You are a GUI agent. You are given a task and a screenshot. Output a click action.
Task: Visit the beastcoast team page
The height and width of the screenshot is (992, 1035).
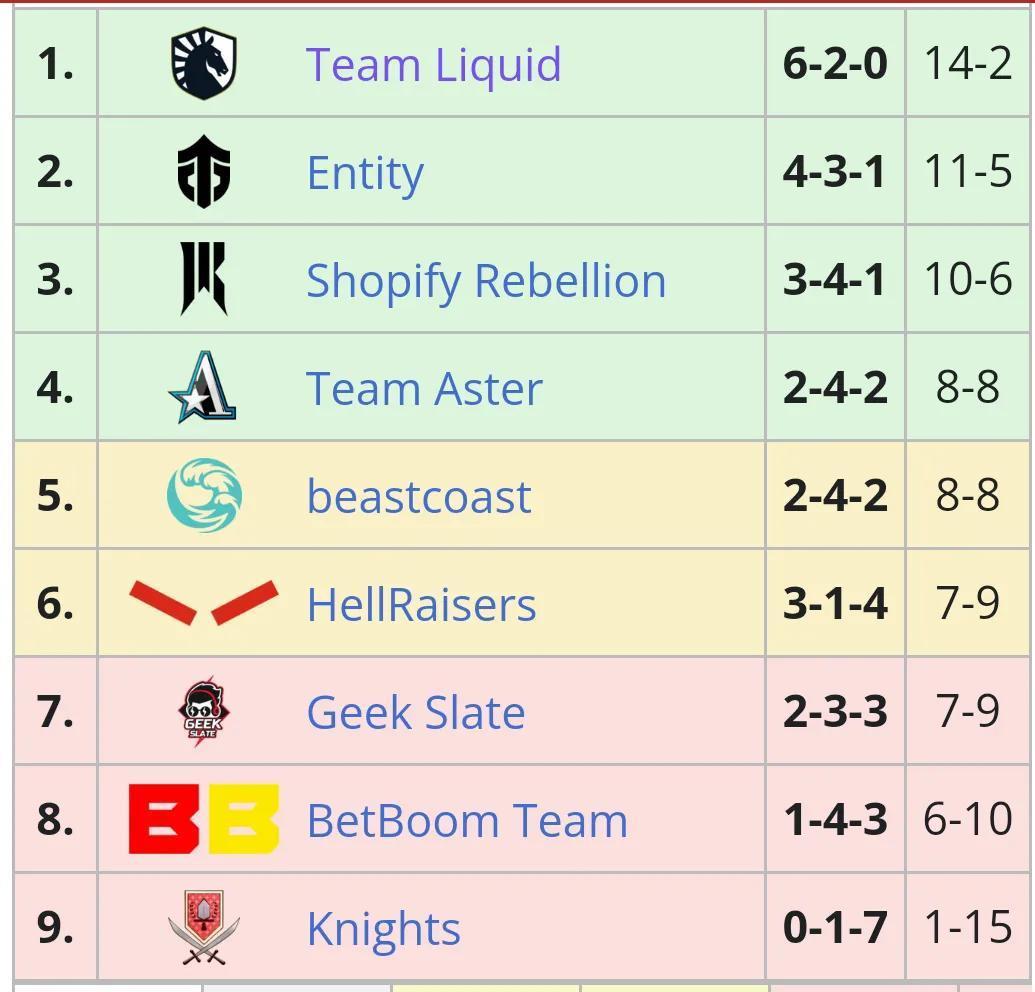(x=419, y=497)
